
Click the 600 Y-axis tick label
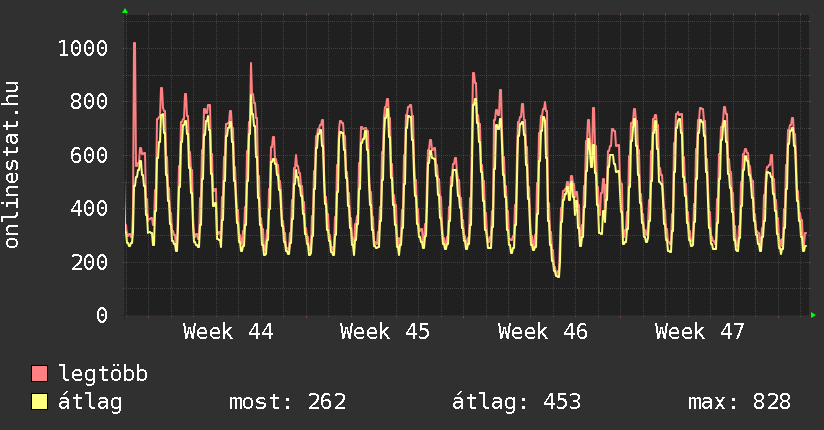point(89,155)
